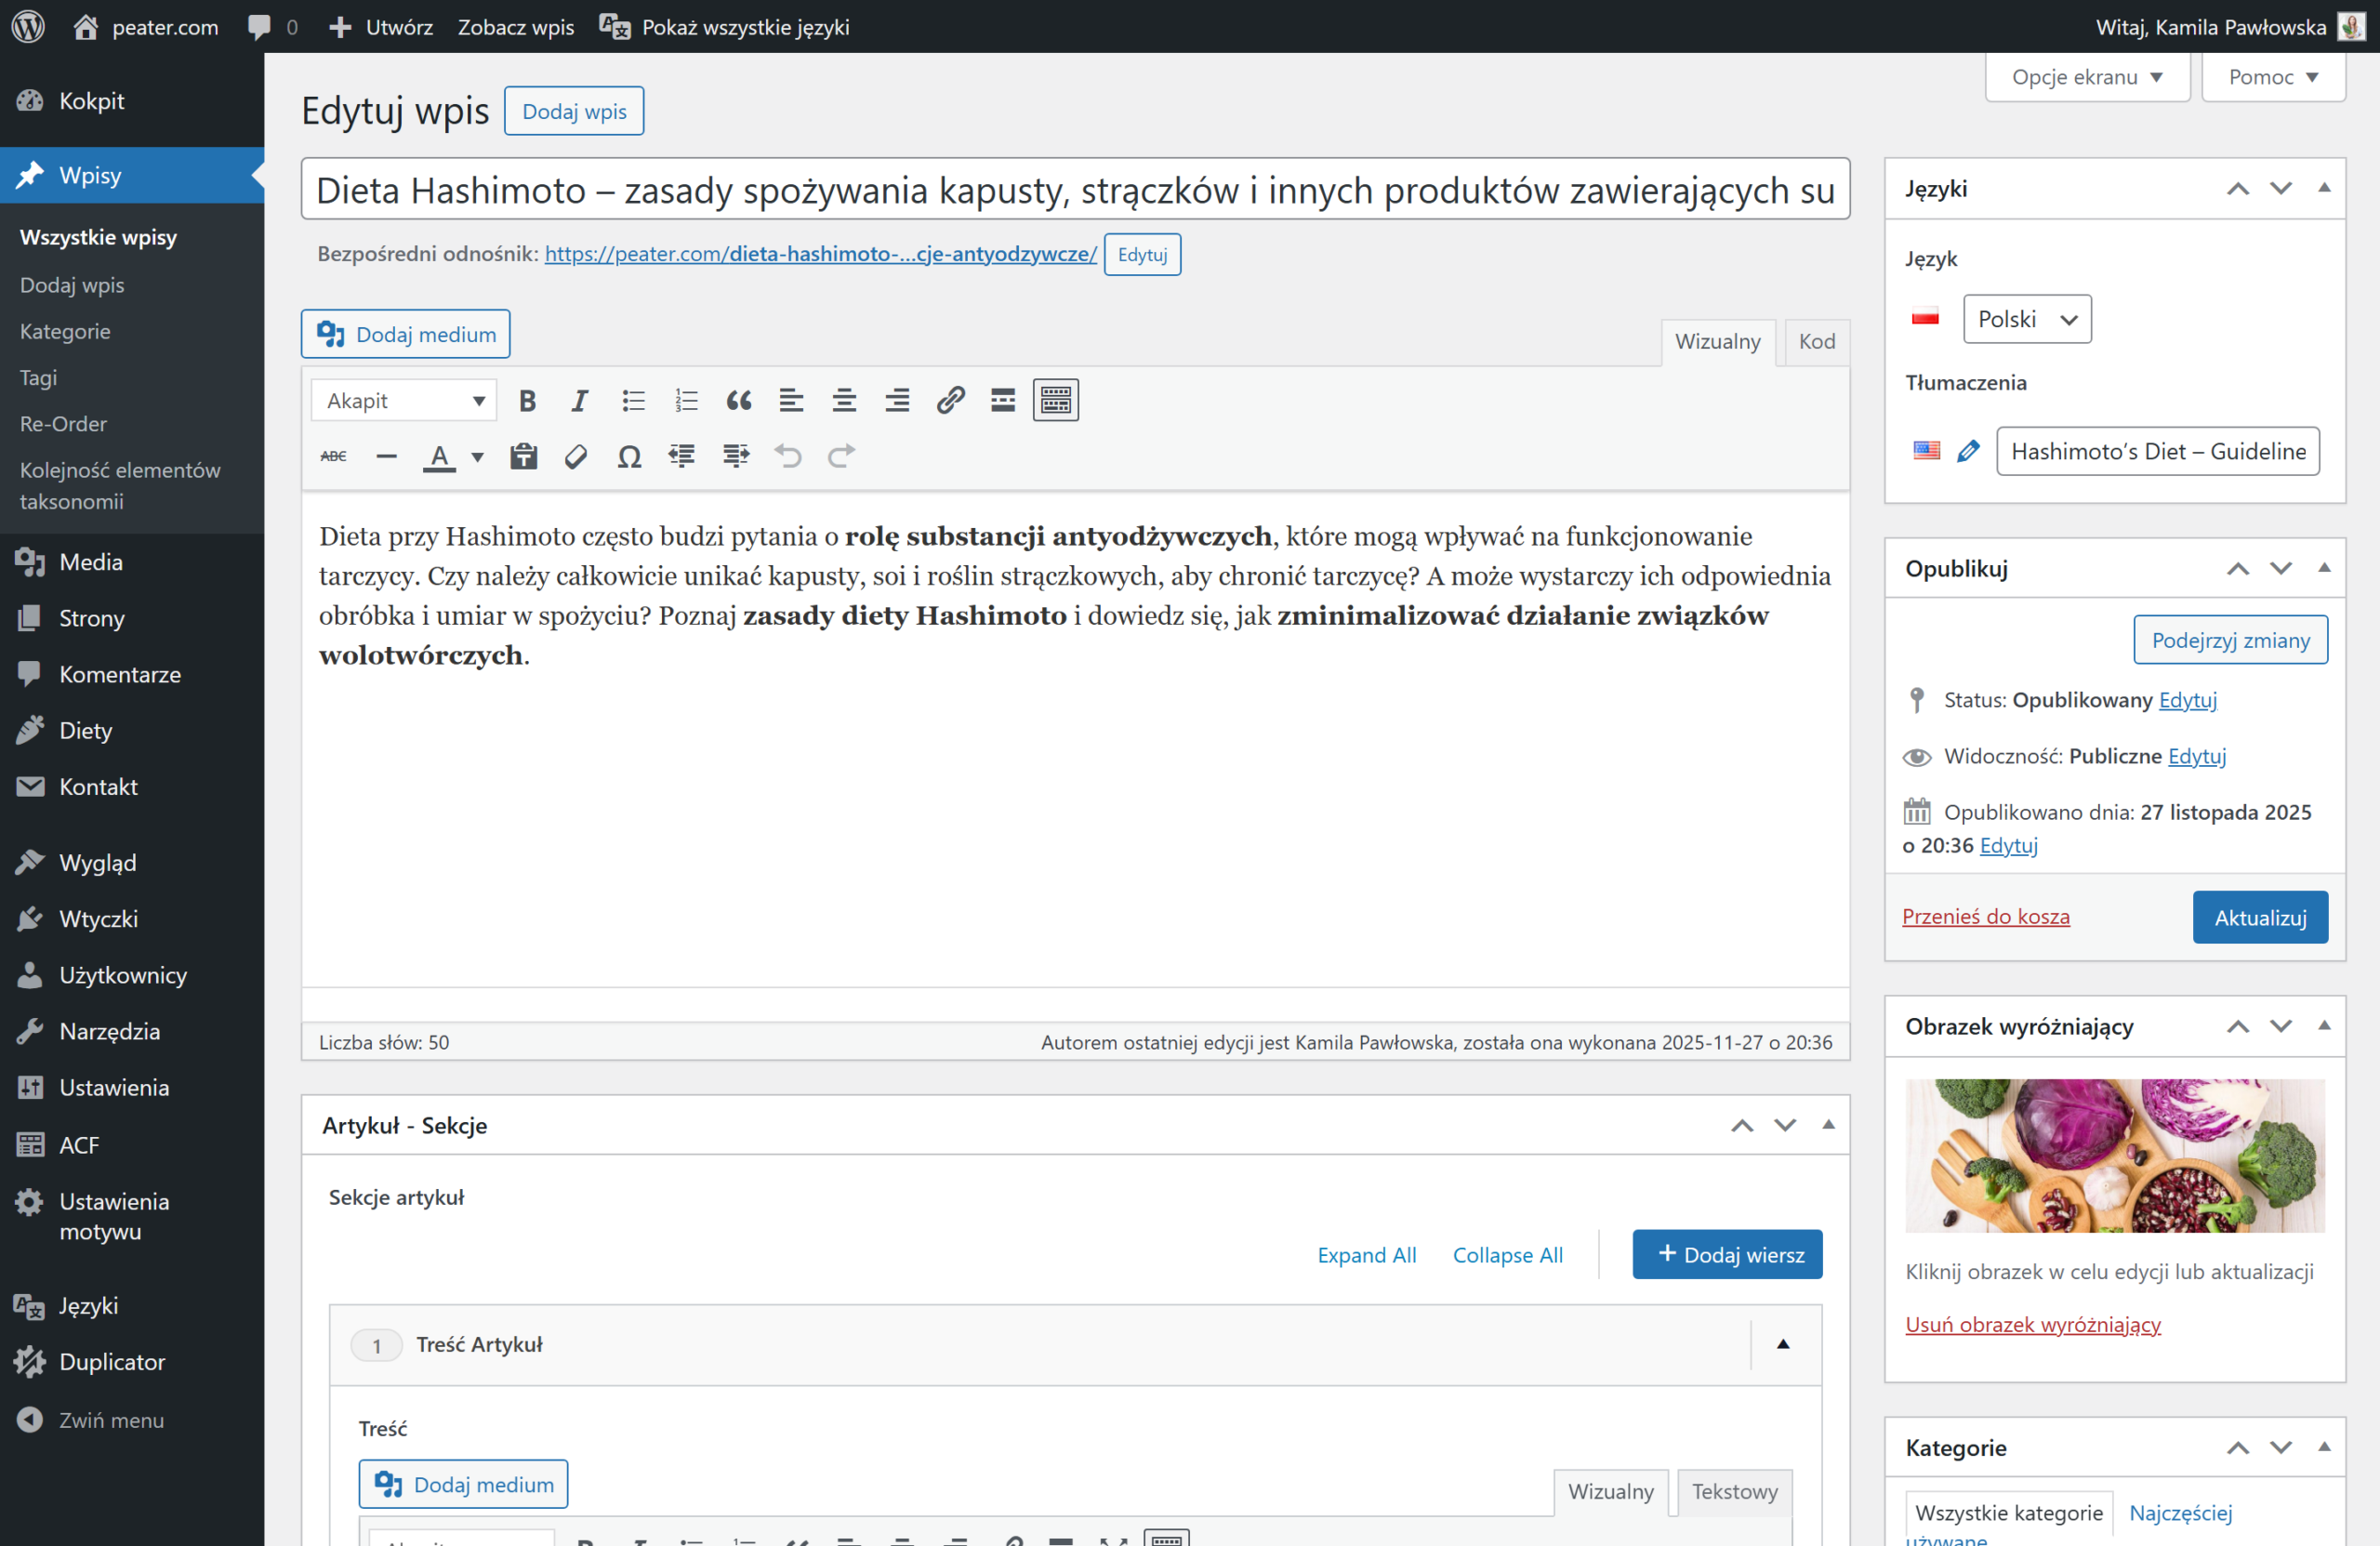Screen dimensions: 2380x1546
Task: Open the Akapit paragraph format dropdown
Action: (x=404, y=401)
